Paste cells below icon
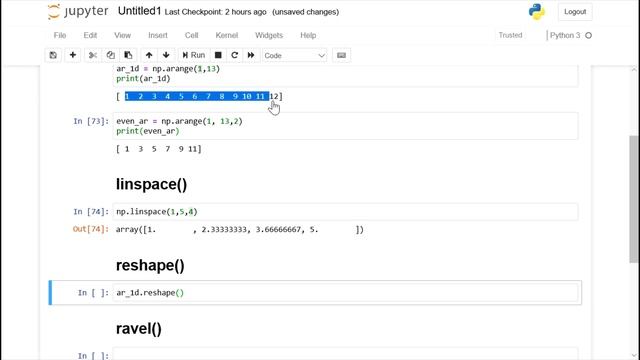This screenshot has width=640, height=360. [x=128, y=55]
